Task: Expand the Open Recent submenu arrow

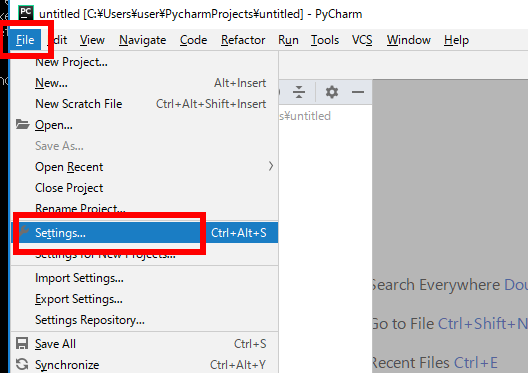Action: 271,166
